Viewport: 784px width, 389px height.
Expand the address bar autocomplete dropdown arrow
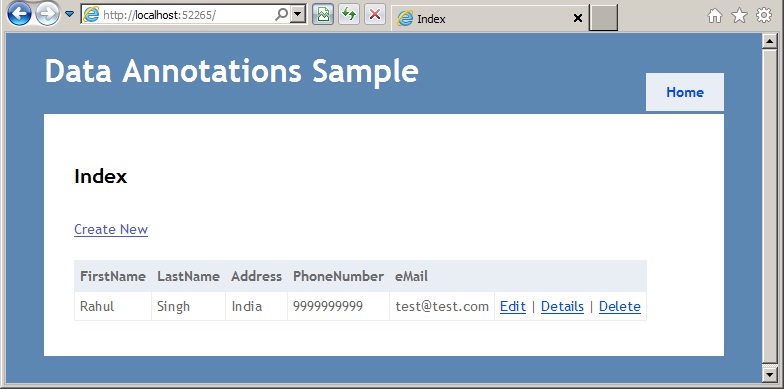coord(298,15)
